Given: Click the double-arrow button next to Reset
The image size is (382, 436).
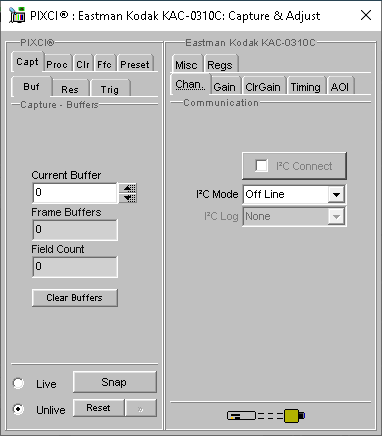Looking at the screenshot, I should coord(141,408).
